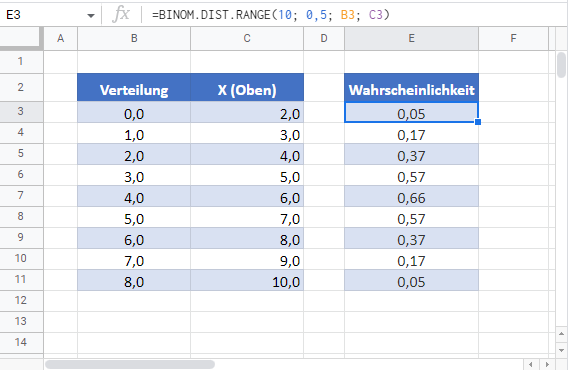
Task: Select Verteilung cell 2,0 in row 5
Action: pos(134,154)
